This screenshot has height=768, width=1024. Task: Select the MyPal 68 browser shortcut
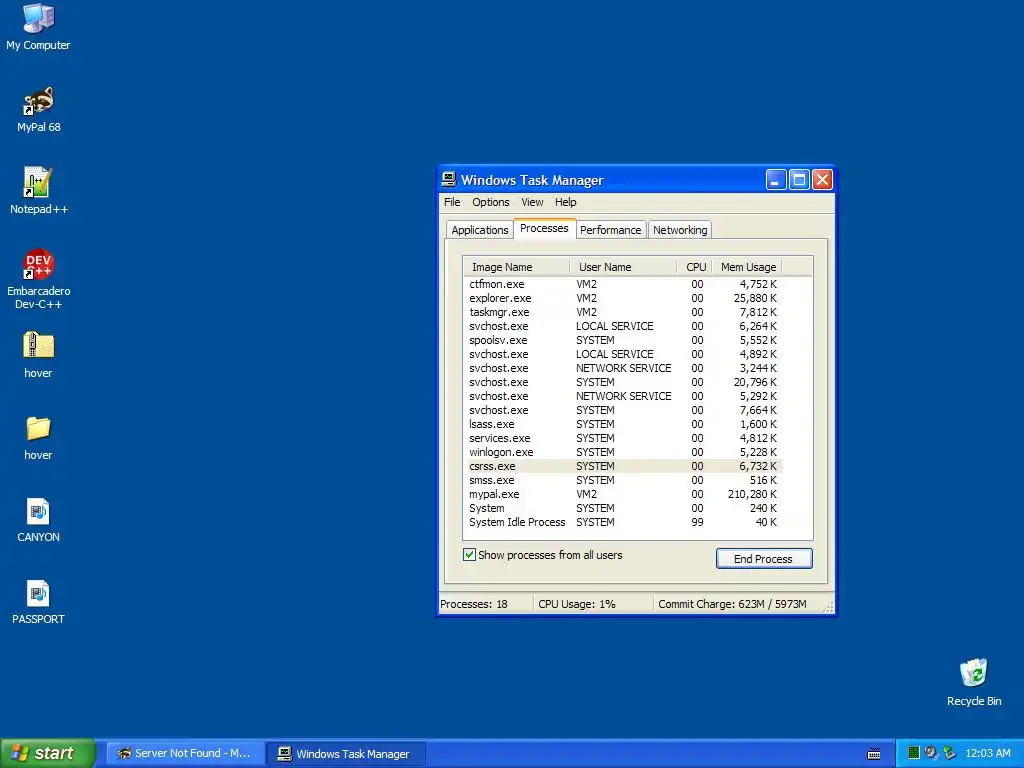pos(38,109)
